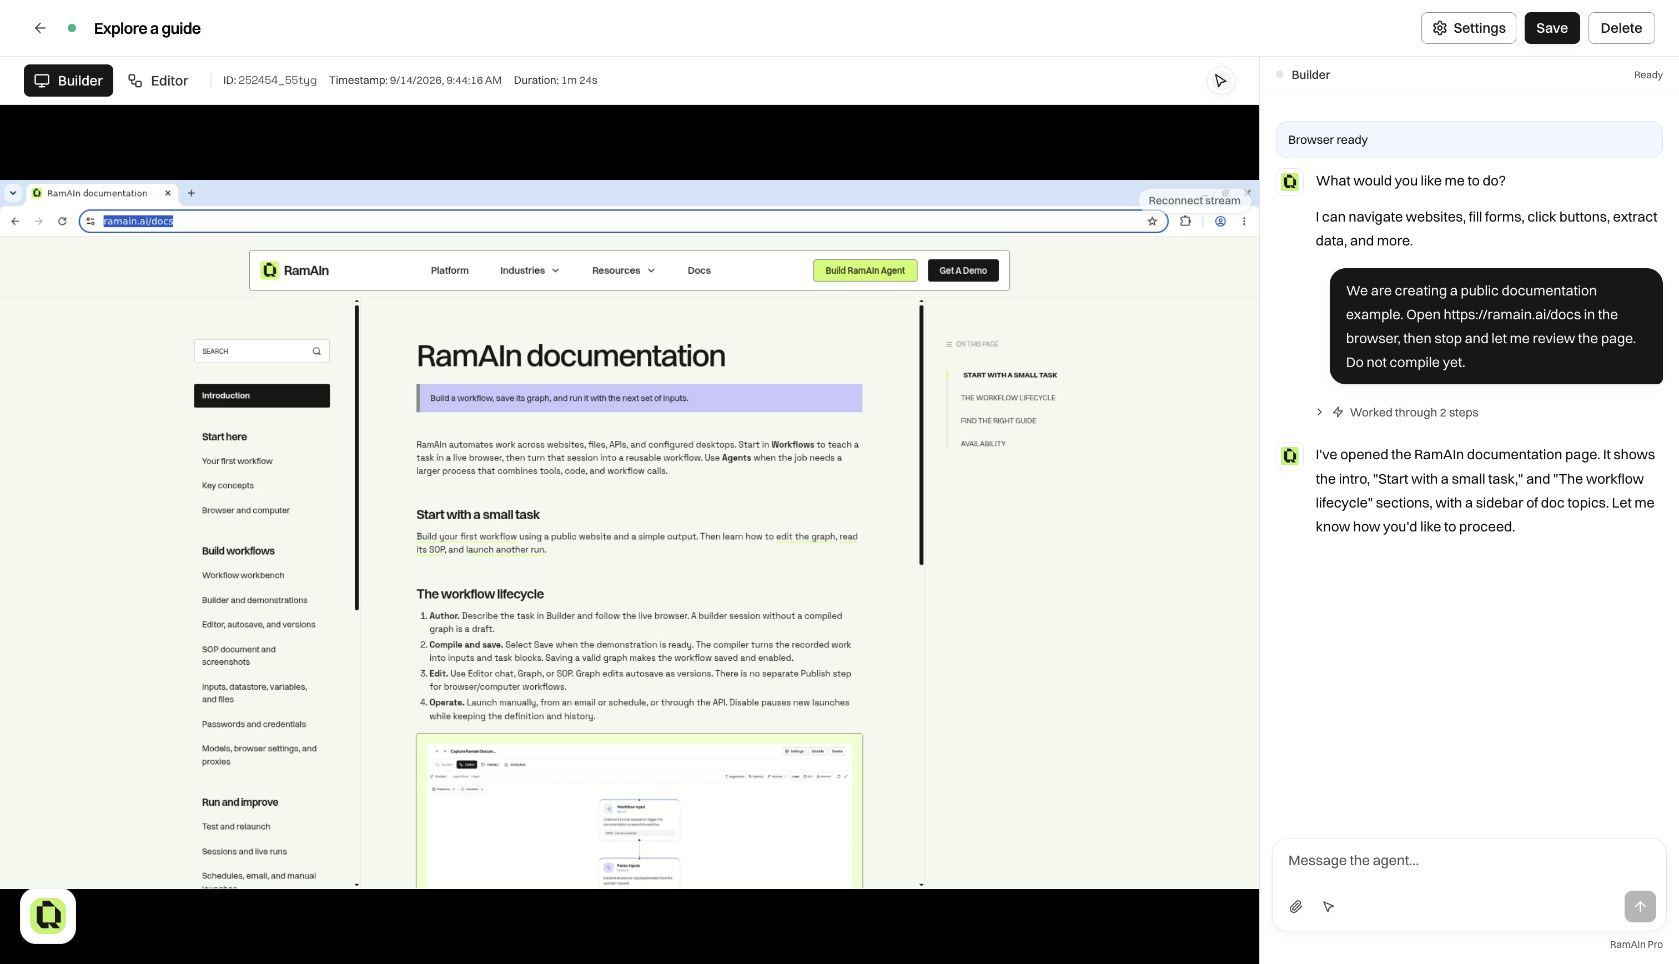Click the site info icon in address bar
The image size is (1679, 964).
(91, 221)
